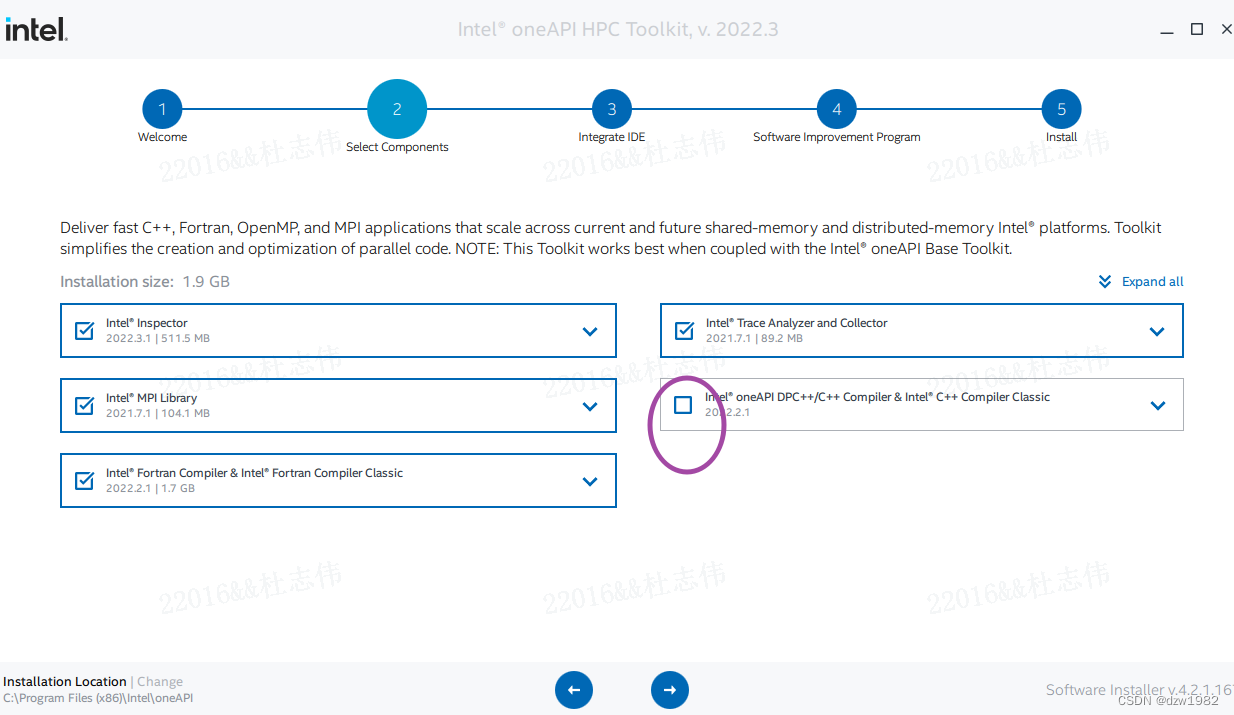This screenshot has height=715, width=1234.
Task: Click Change installation location link
Action: point(160,682)
